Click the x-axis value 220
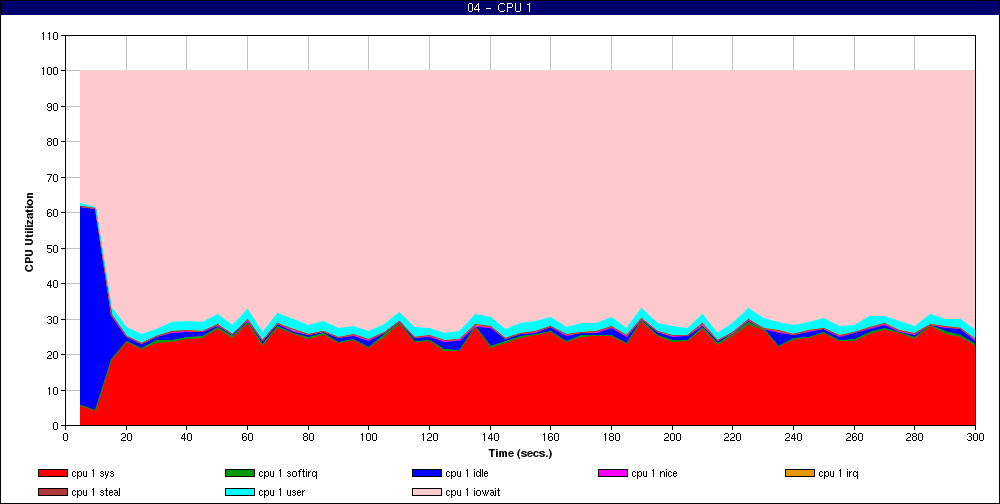The image size is (1000, 504). [x=733, y=437]
